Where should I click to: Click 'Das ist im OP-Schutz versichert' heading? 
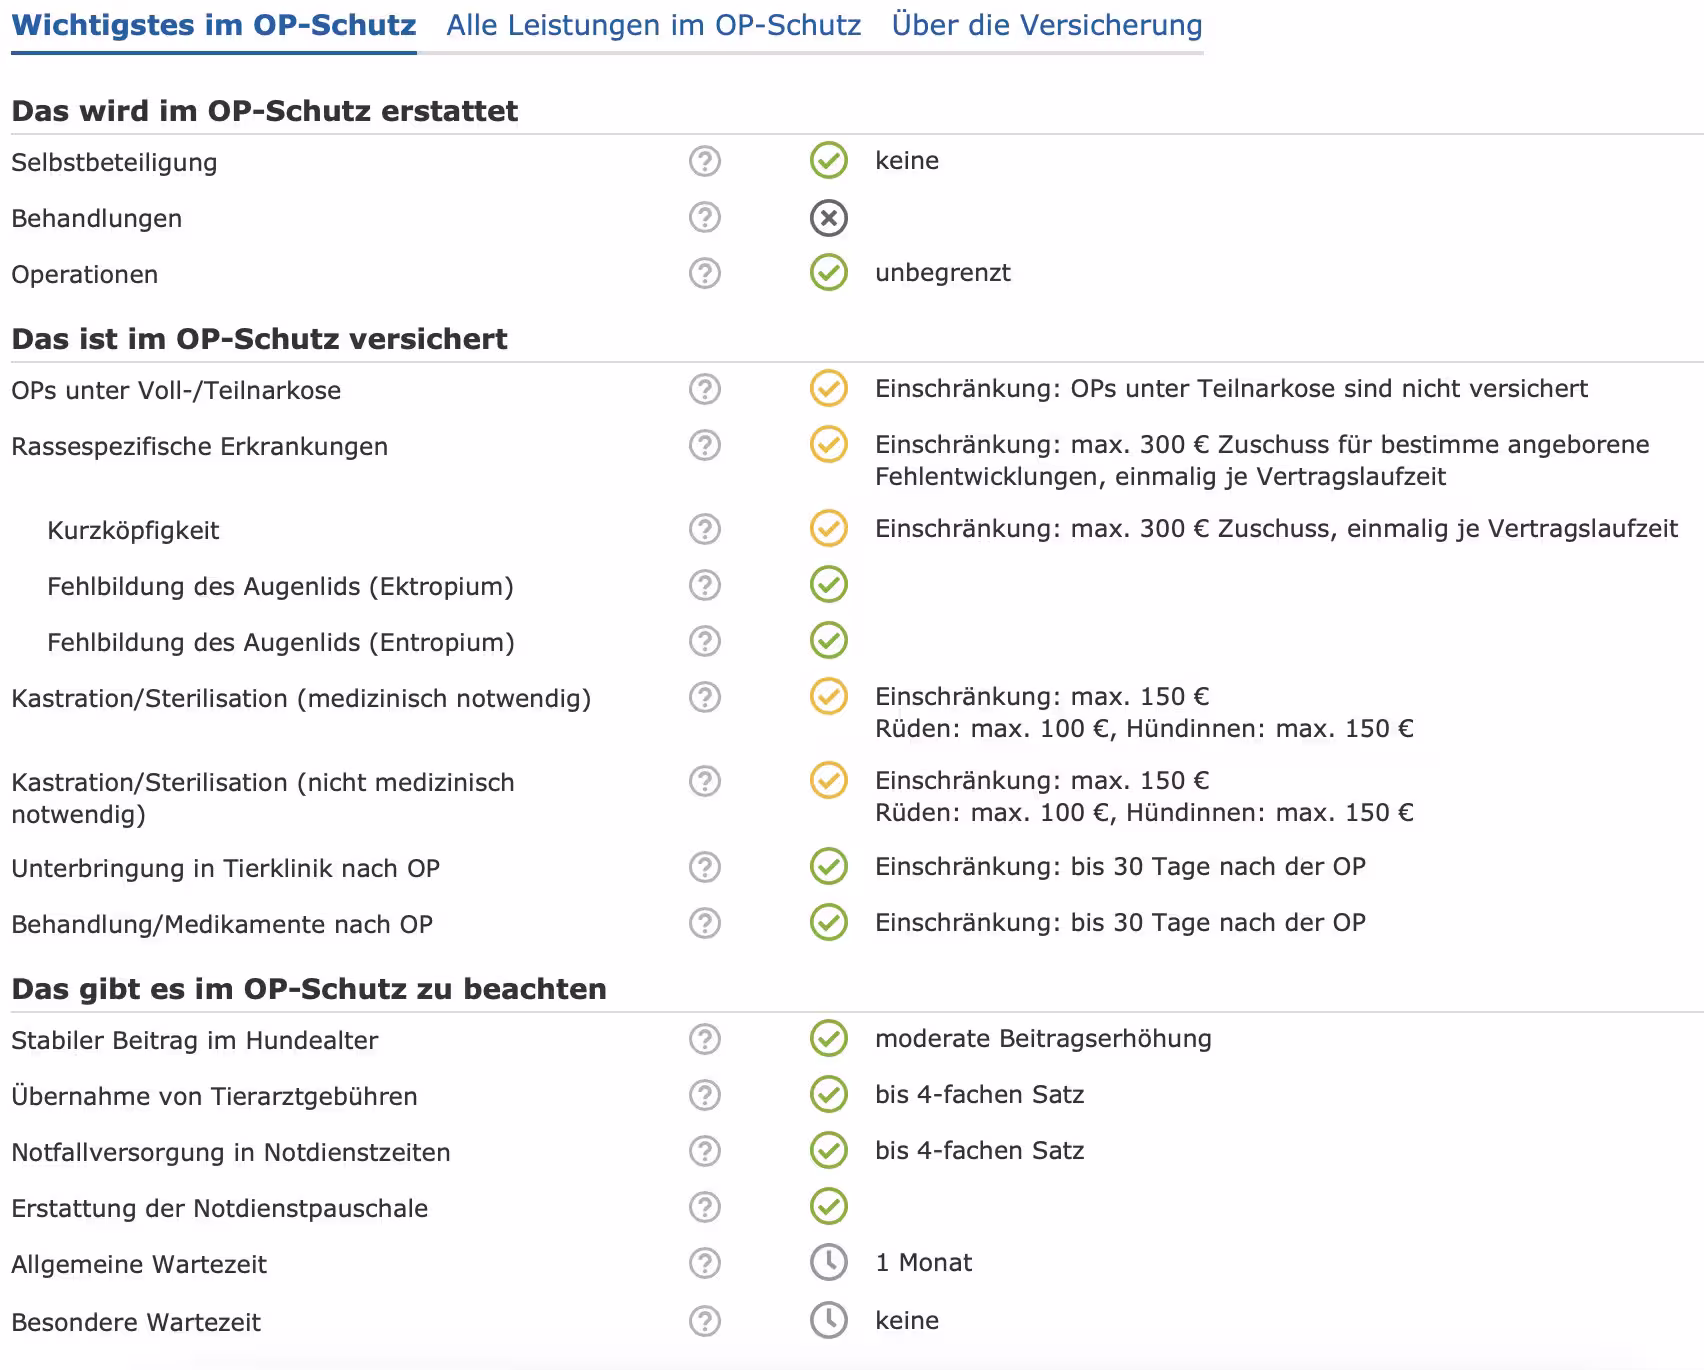pos(260,339)
